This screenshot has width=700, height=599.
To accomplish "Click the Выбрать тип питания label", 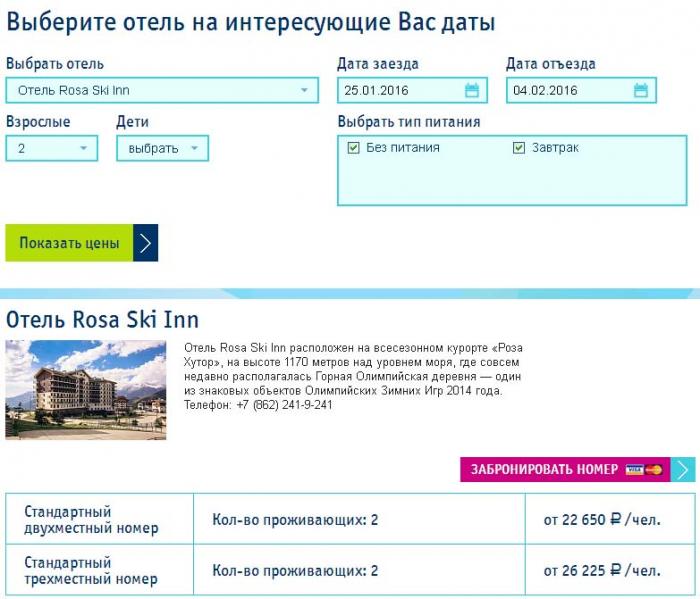I will 409,121.
